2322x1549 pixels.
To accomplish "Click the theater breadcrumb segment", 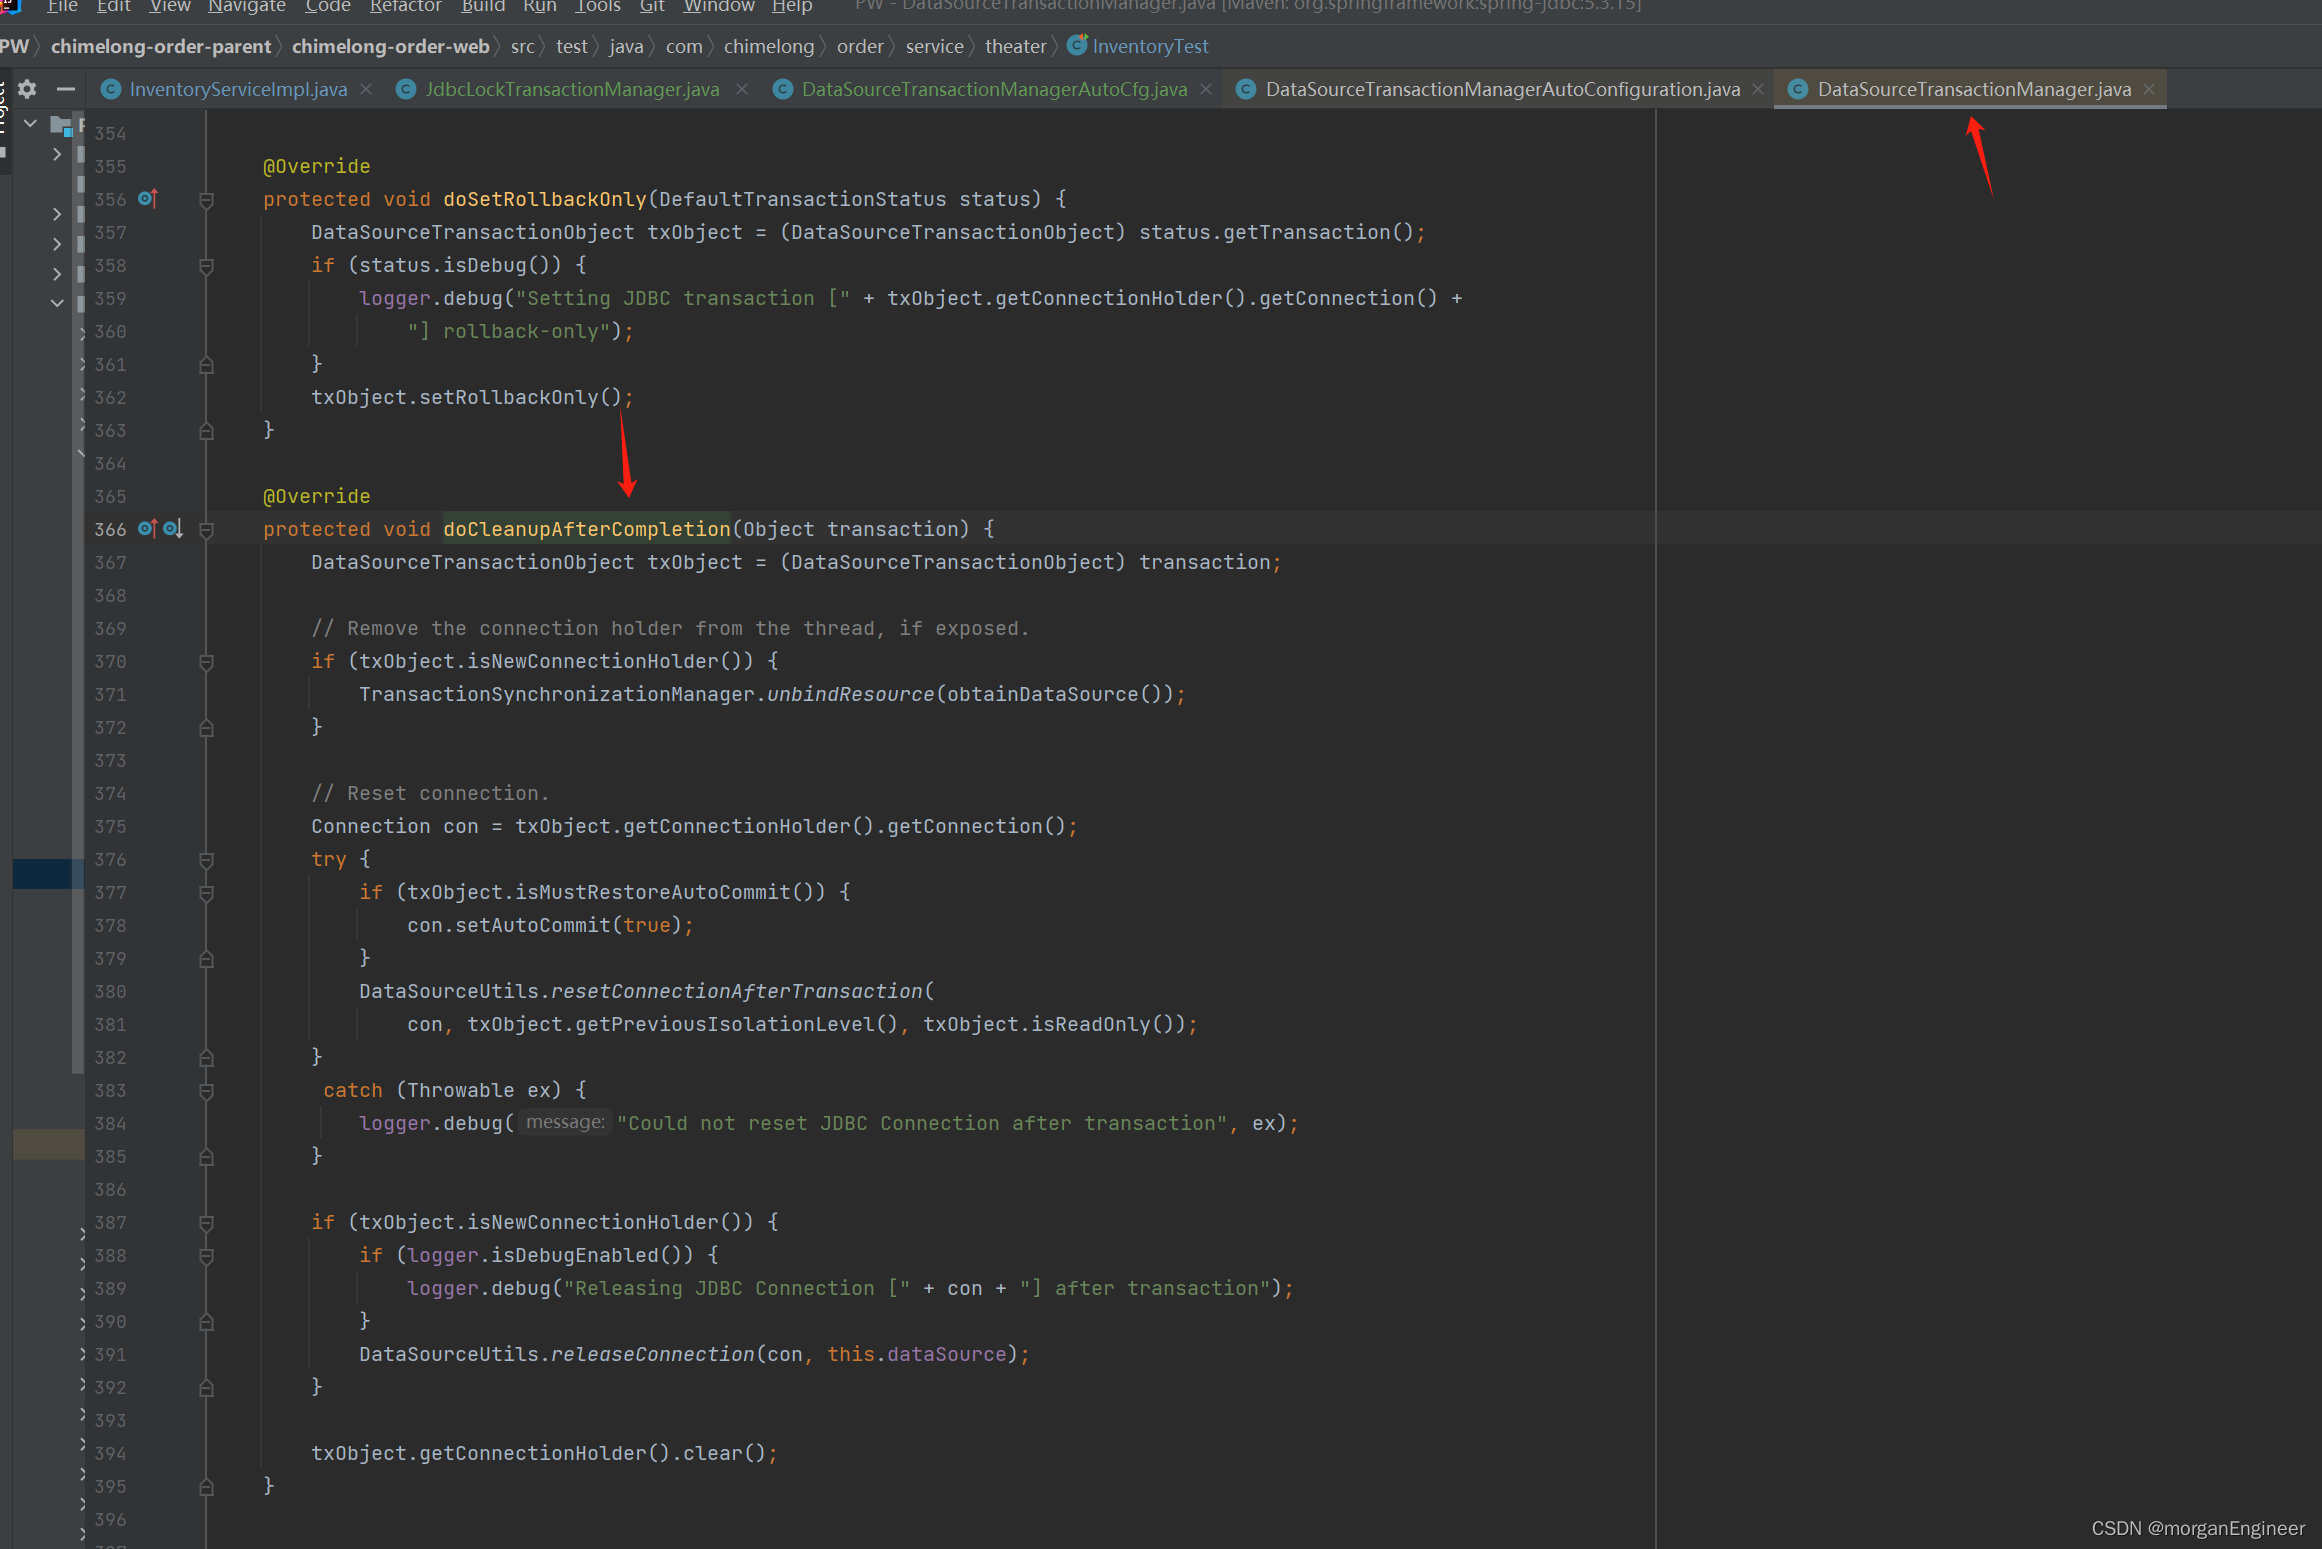I will [1015, 46].
